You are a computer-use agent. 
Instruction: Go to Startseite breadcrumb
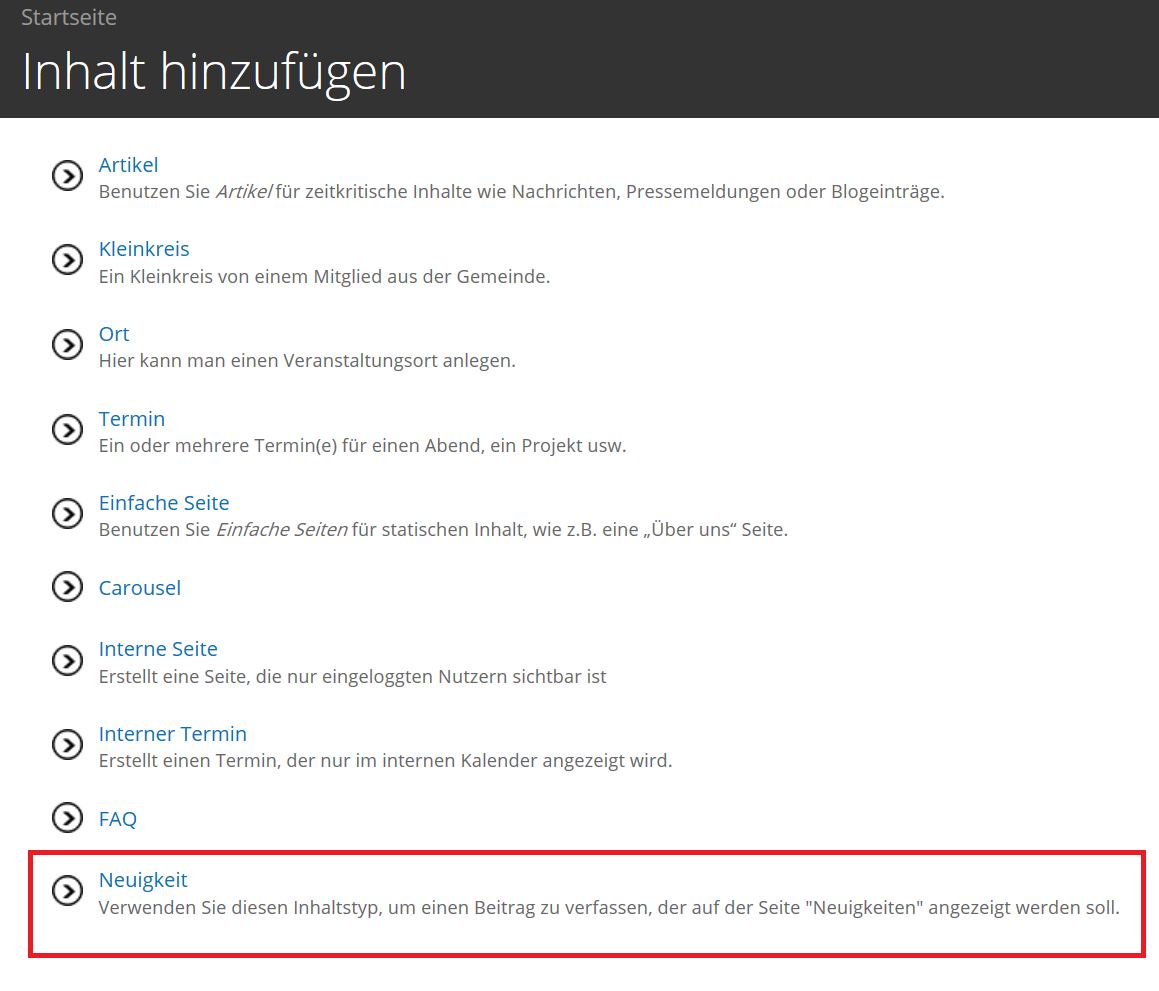pyautogui.click(x=69, y=17)
